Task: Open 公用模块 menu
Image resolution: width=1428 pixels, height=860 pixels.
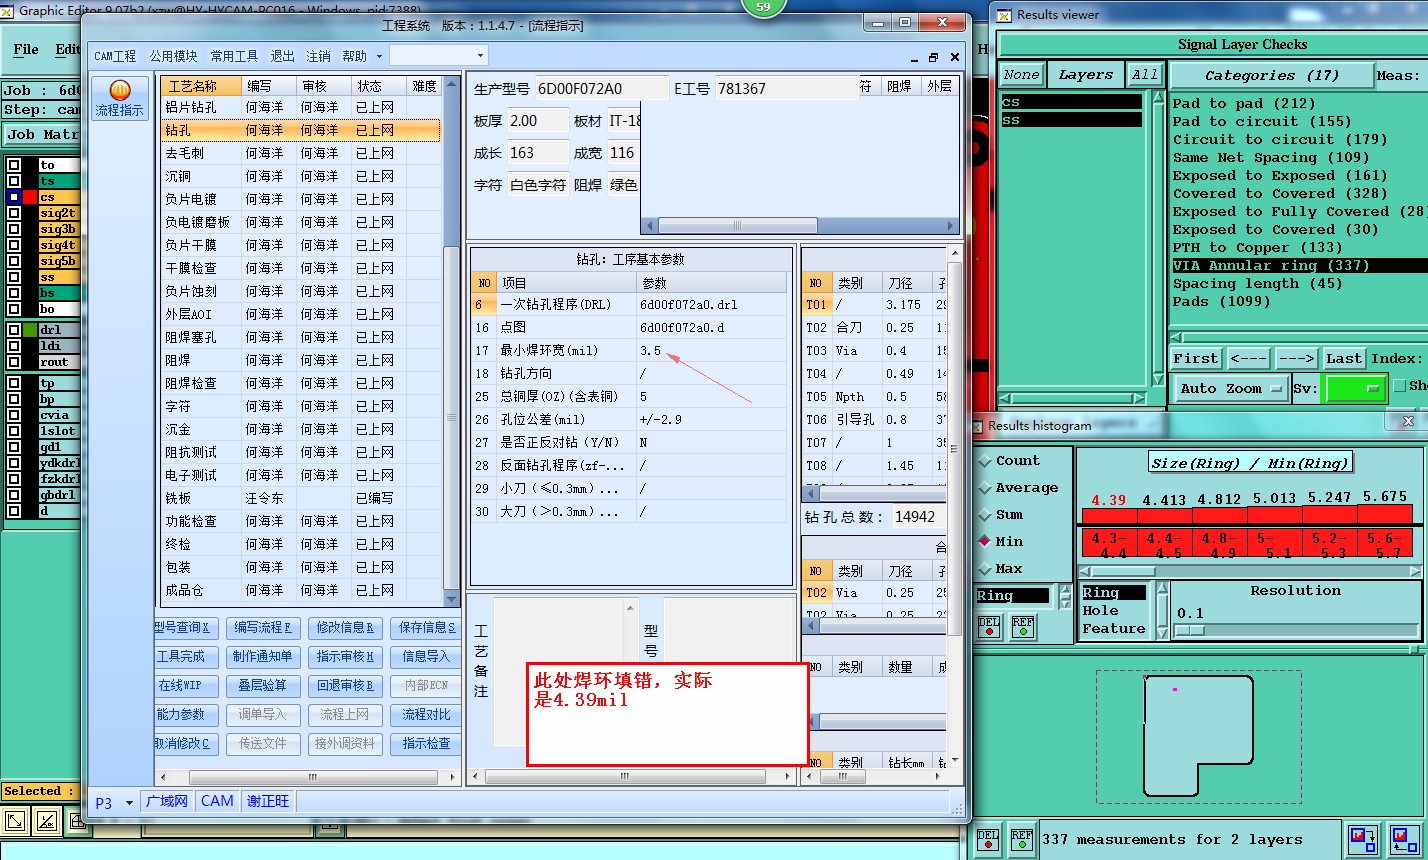Action: (174, 56)
